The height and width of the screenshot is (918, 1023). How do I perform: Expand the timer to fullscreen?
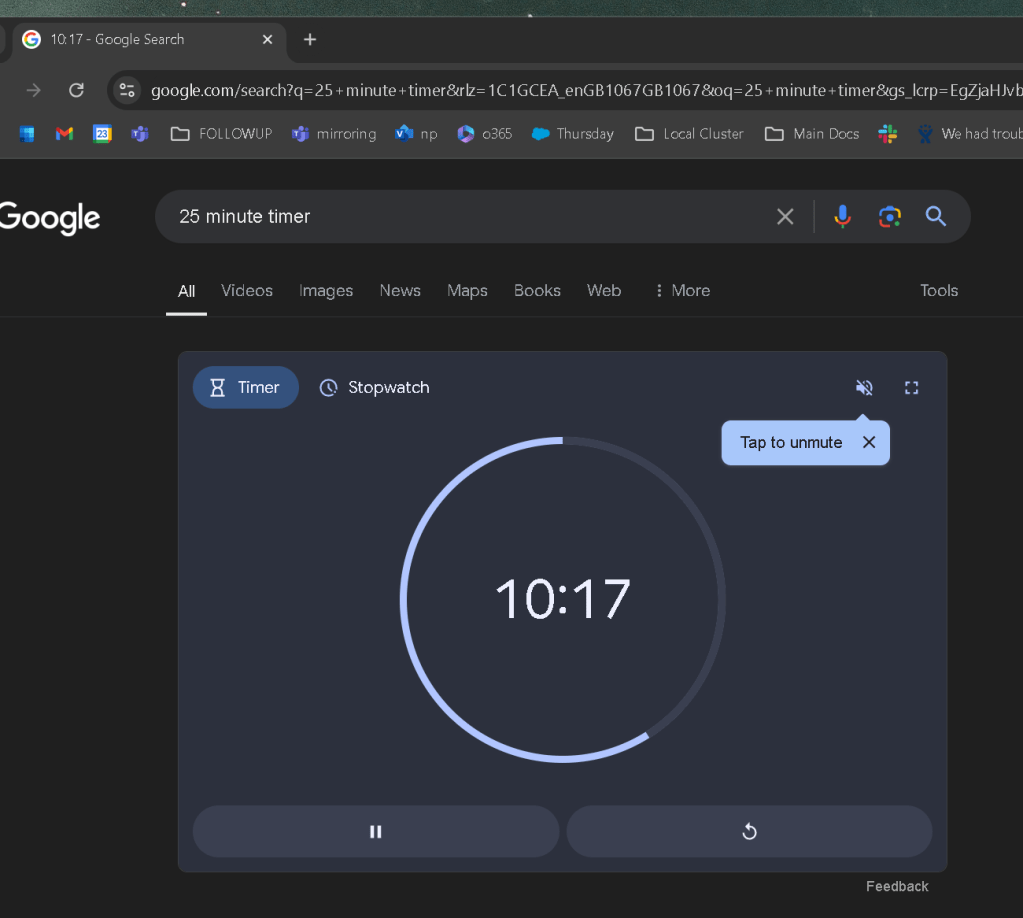pos(911,388)
